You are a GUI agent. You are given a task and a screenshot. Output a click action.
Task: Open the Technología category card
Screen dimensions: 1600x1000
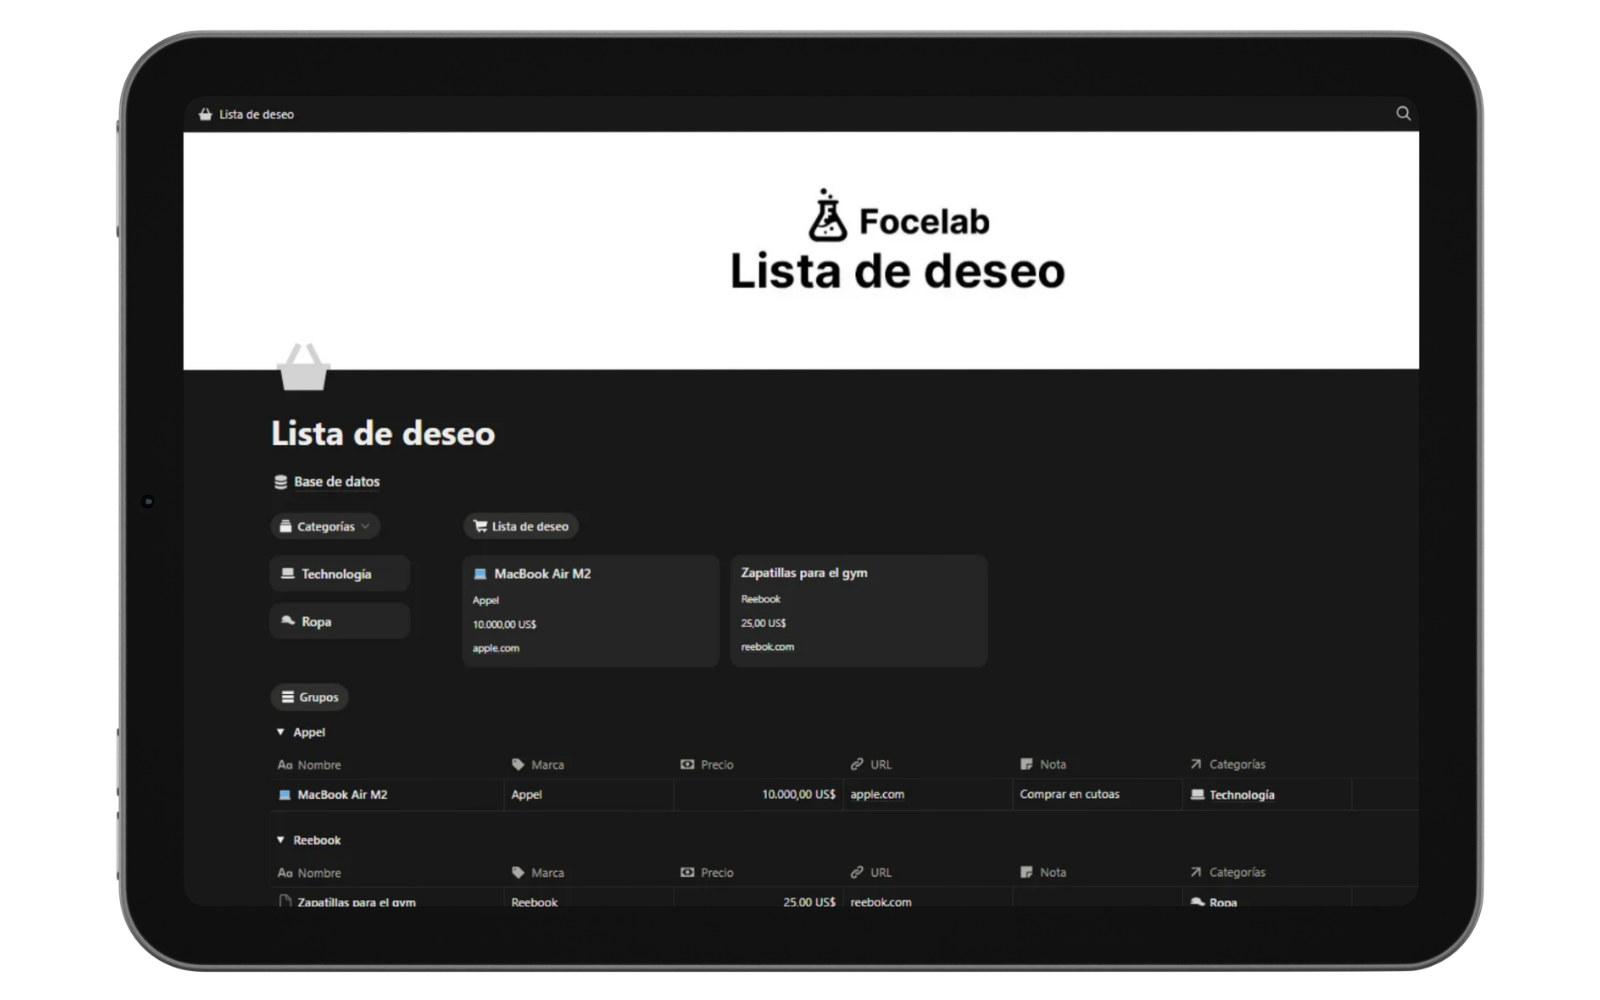point(340,573)
